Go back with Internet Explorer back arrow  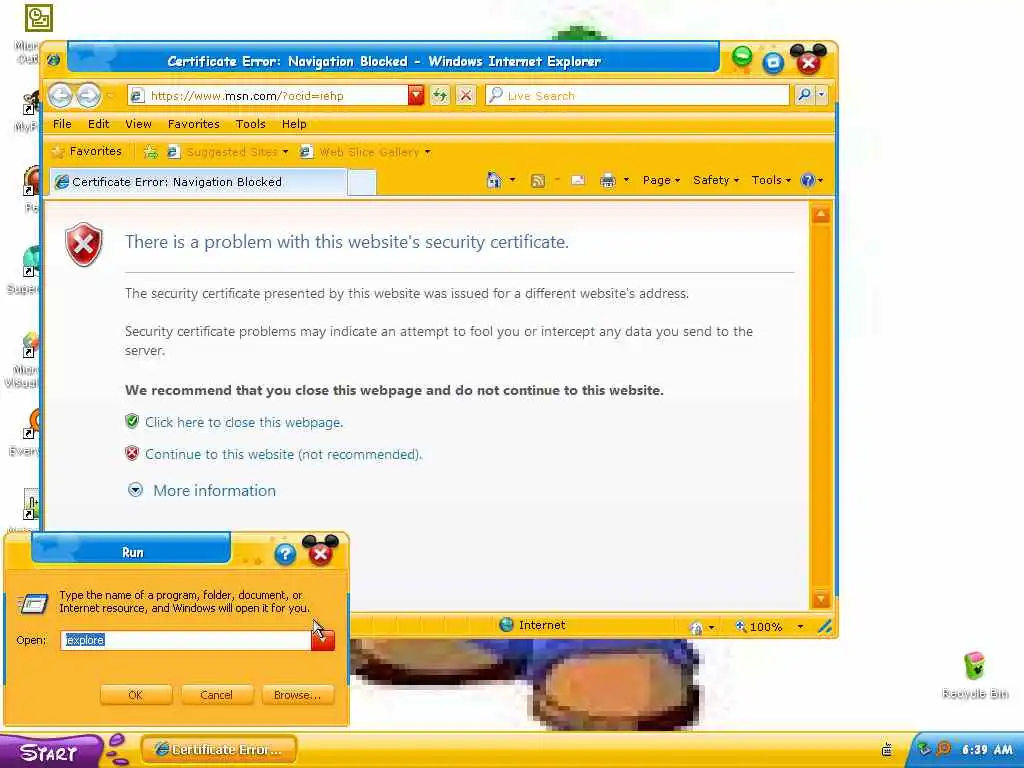click(60, 96)
